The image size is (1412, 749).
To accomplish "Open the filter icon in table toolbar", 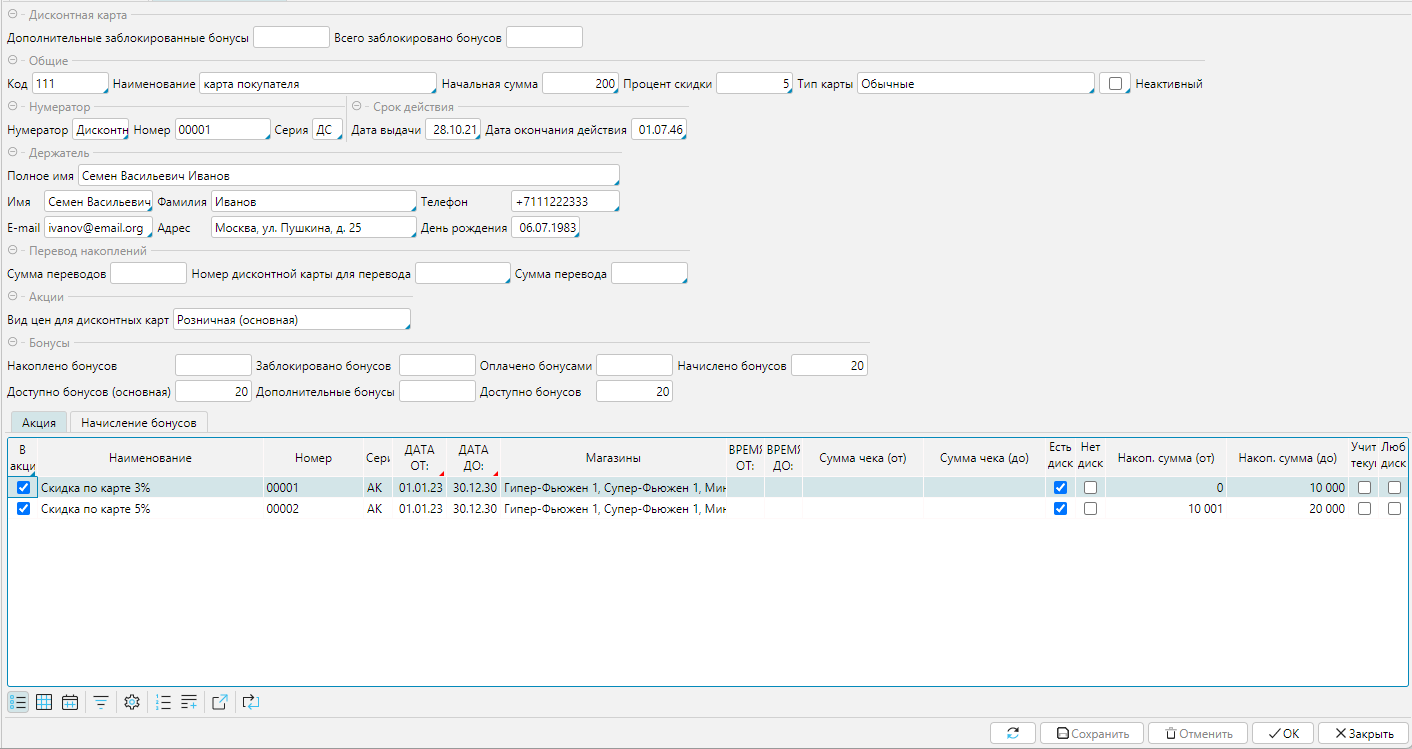I will 101,702.
